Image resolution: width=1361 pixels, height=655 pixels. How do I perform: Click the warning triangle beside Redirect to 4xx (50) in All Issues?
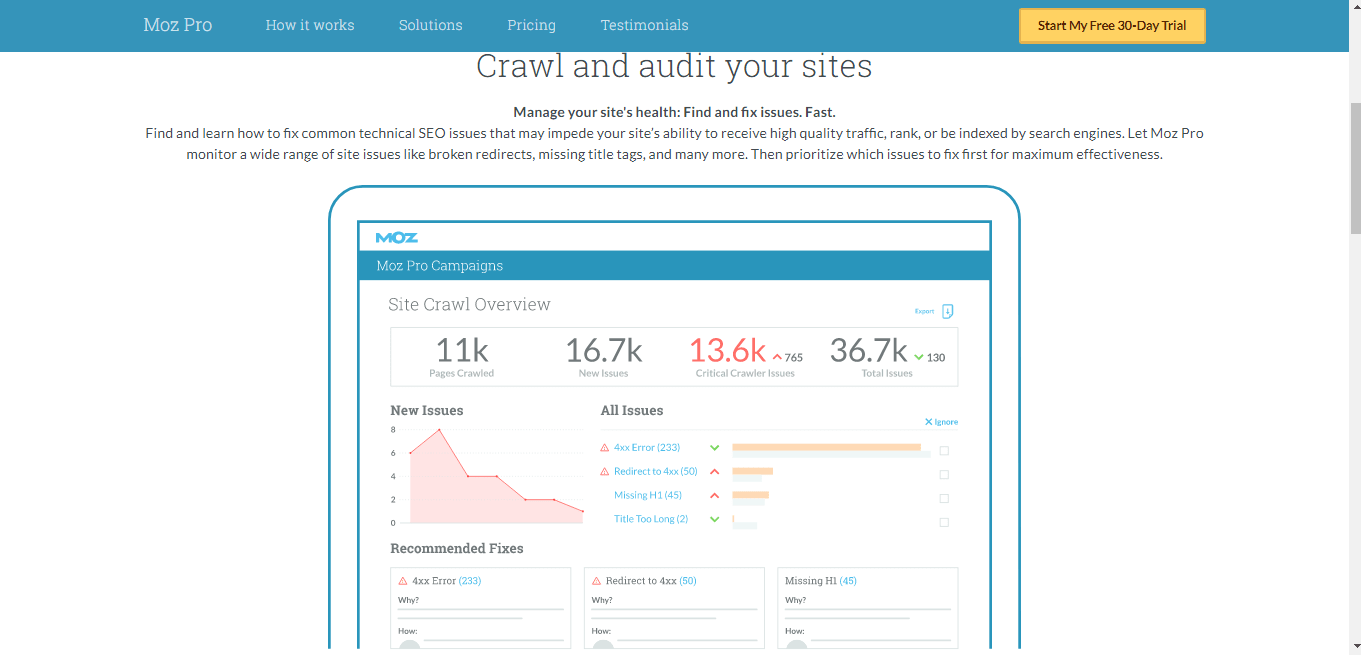604,472
